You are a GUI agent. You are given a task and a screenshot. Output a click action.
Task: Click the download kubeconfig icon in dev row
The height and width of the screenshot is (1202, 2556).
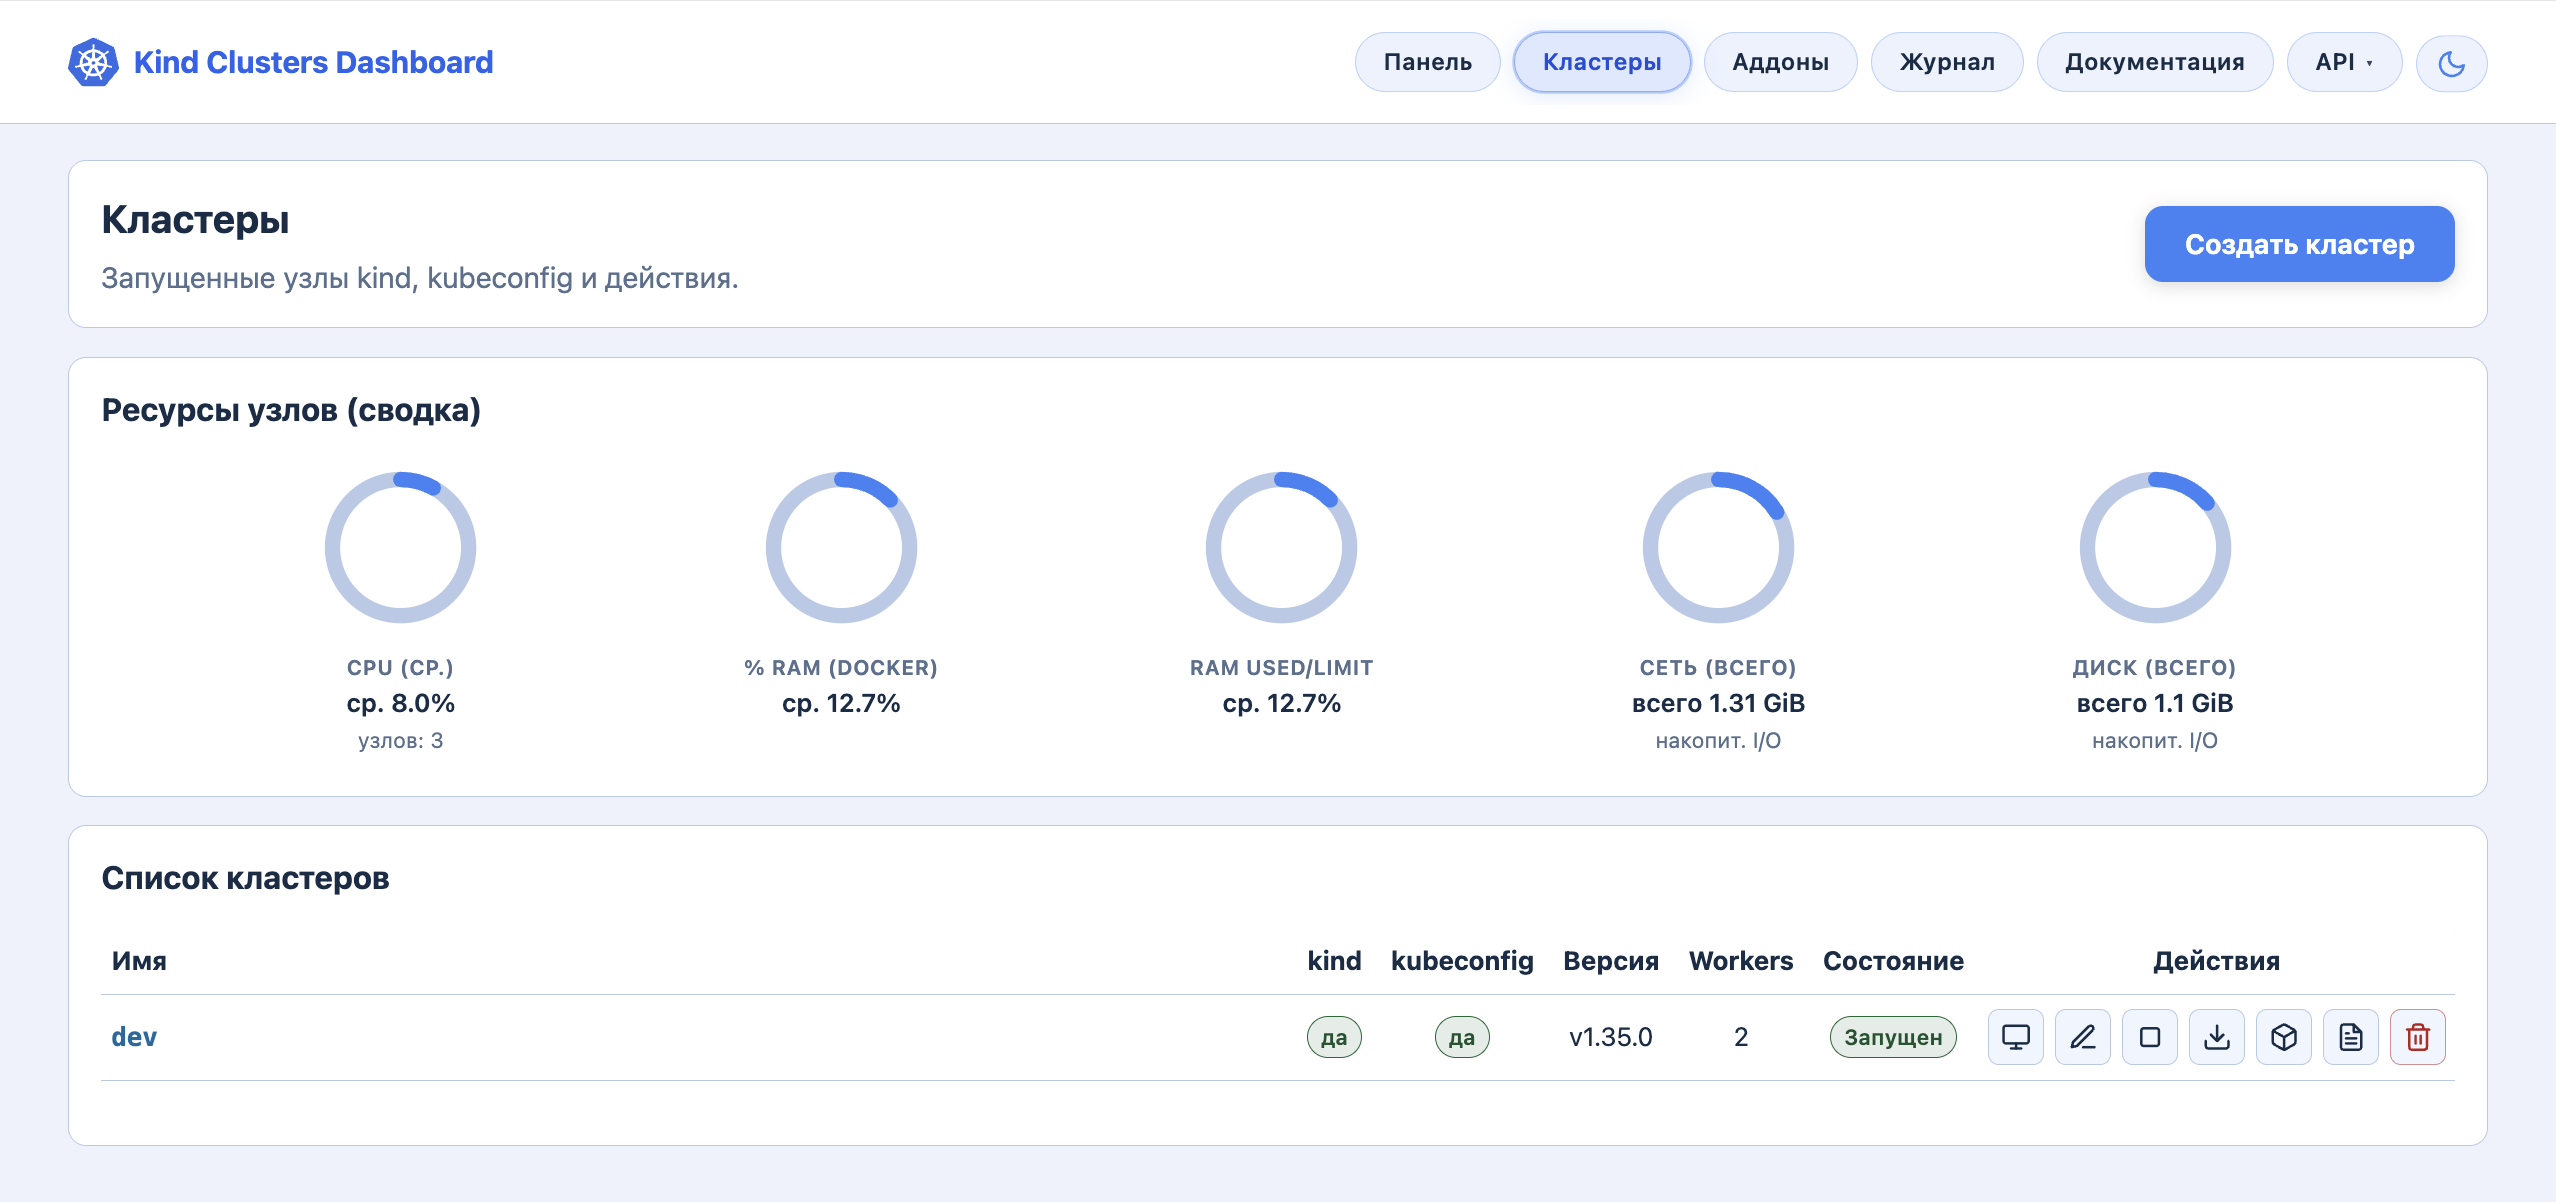2216,1037
